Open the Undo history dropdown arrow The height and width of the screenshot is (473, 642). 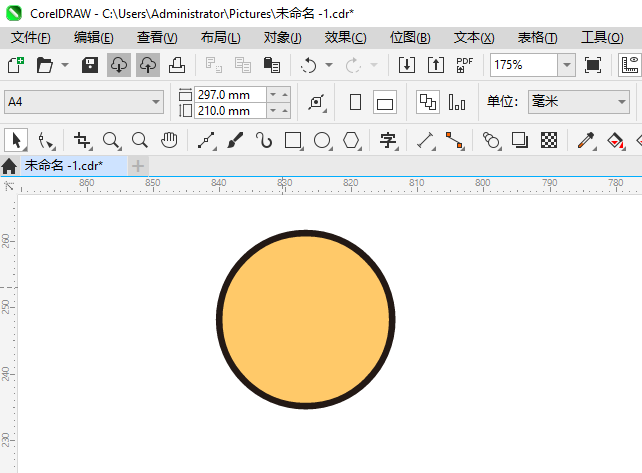pyautogui.click(x=329, y=65)
